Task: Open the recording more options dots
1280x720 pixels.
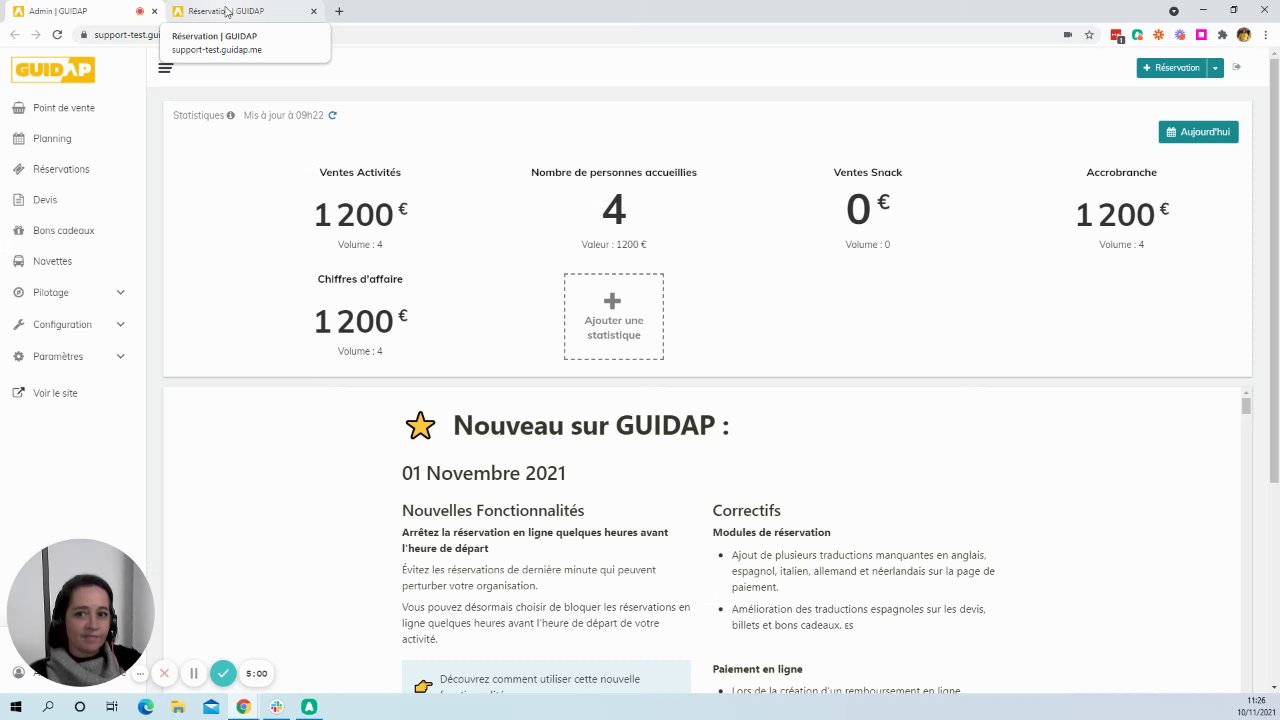Action: [140, 673]
